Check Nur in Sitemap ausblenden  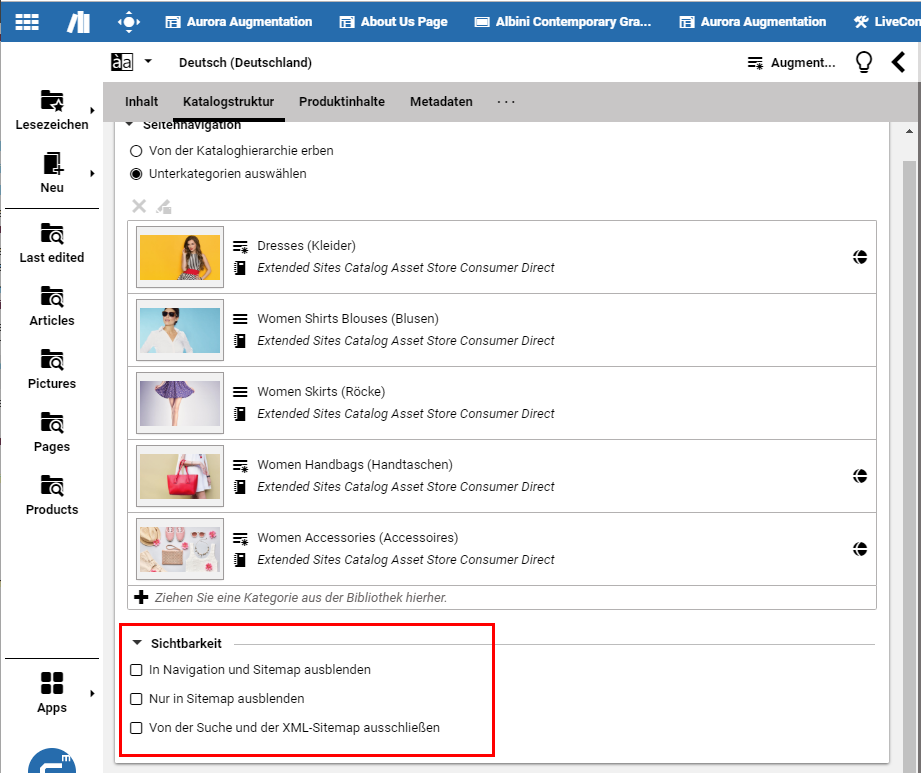137,699
